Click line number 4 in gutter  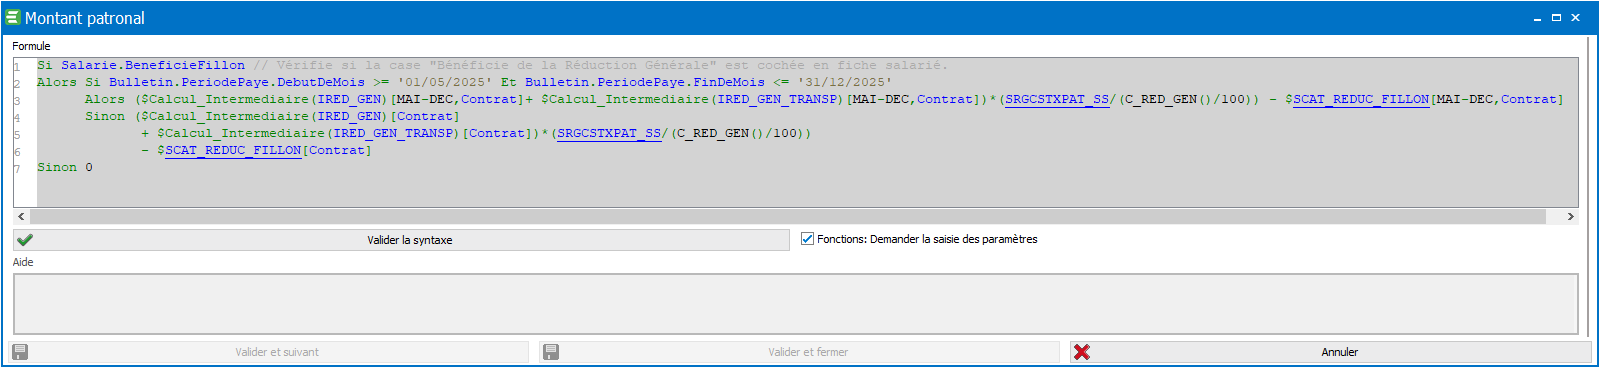point(17,118)
